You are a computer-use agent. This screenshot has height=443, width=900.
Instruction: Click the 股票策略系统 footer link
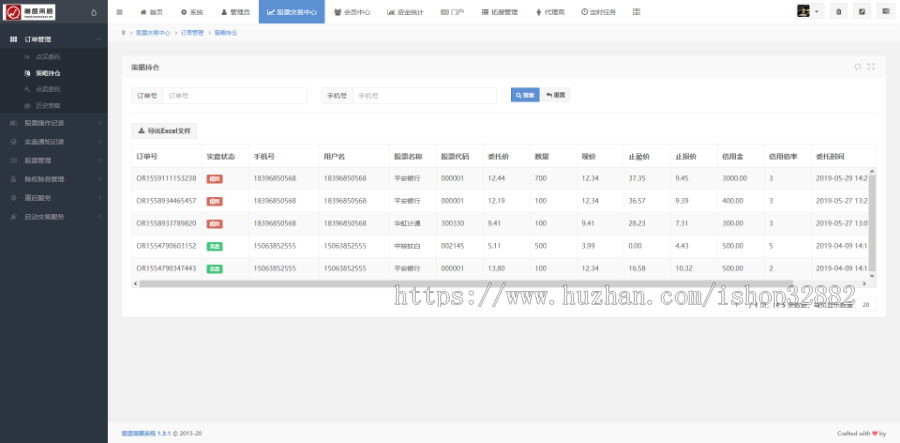click(146, 433)
